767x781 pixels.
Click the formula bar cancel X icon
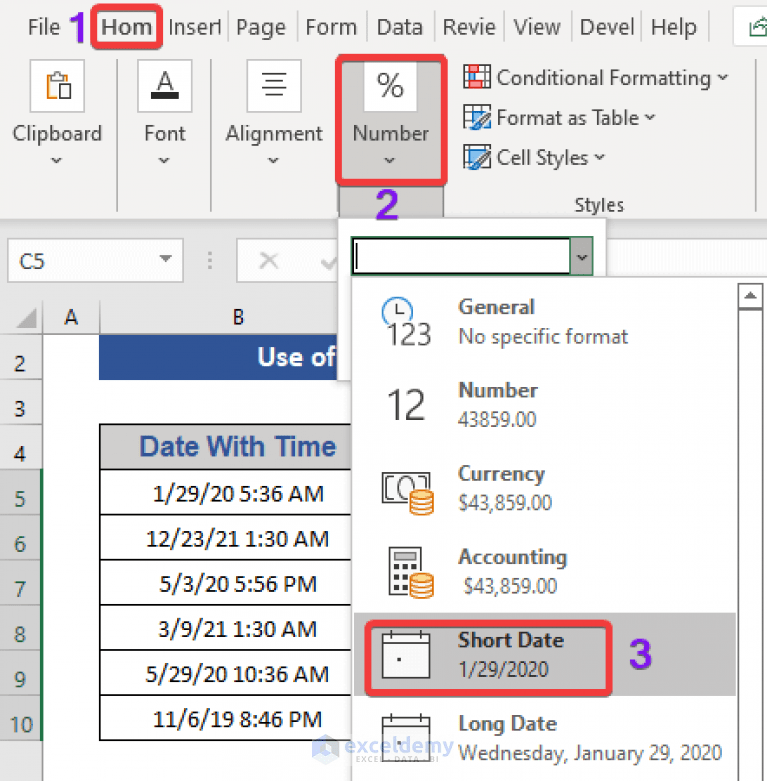pos(269,260)
